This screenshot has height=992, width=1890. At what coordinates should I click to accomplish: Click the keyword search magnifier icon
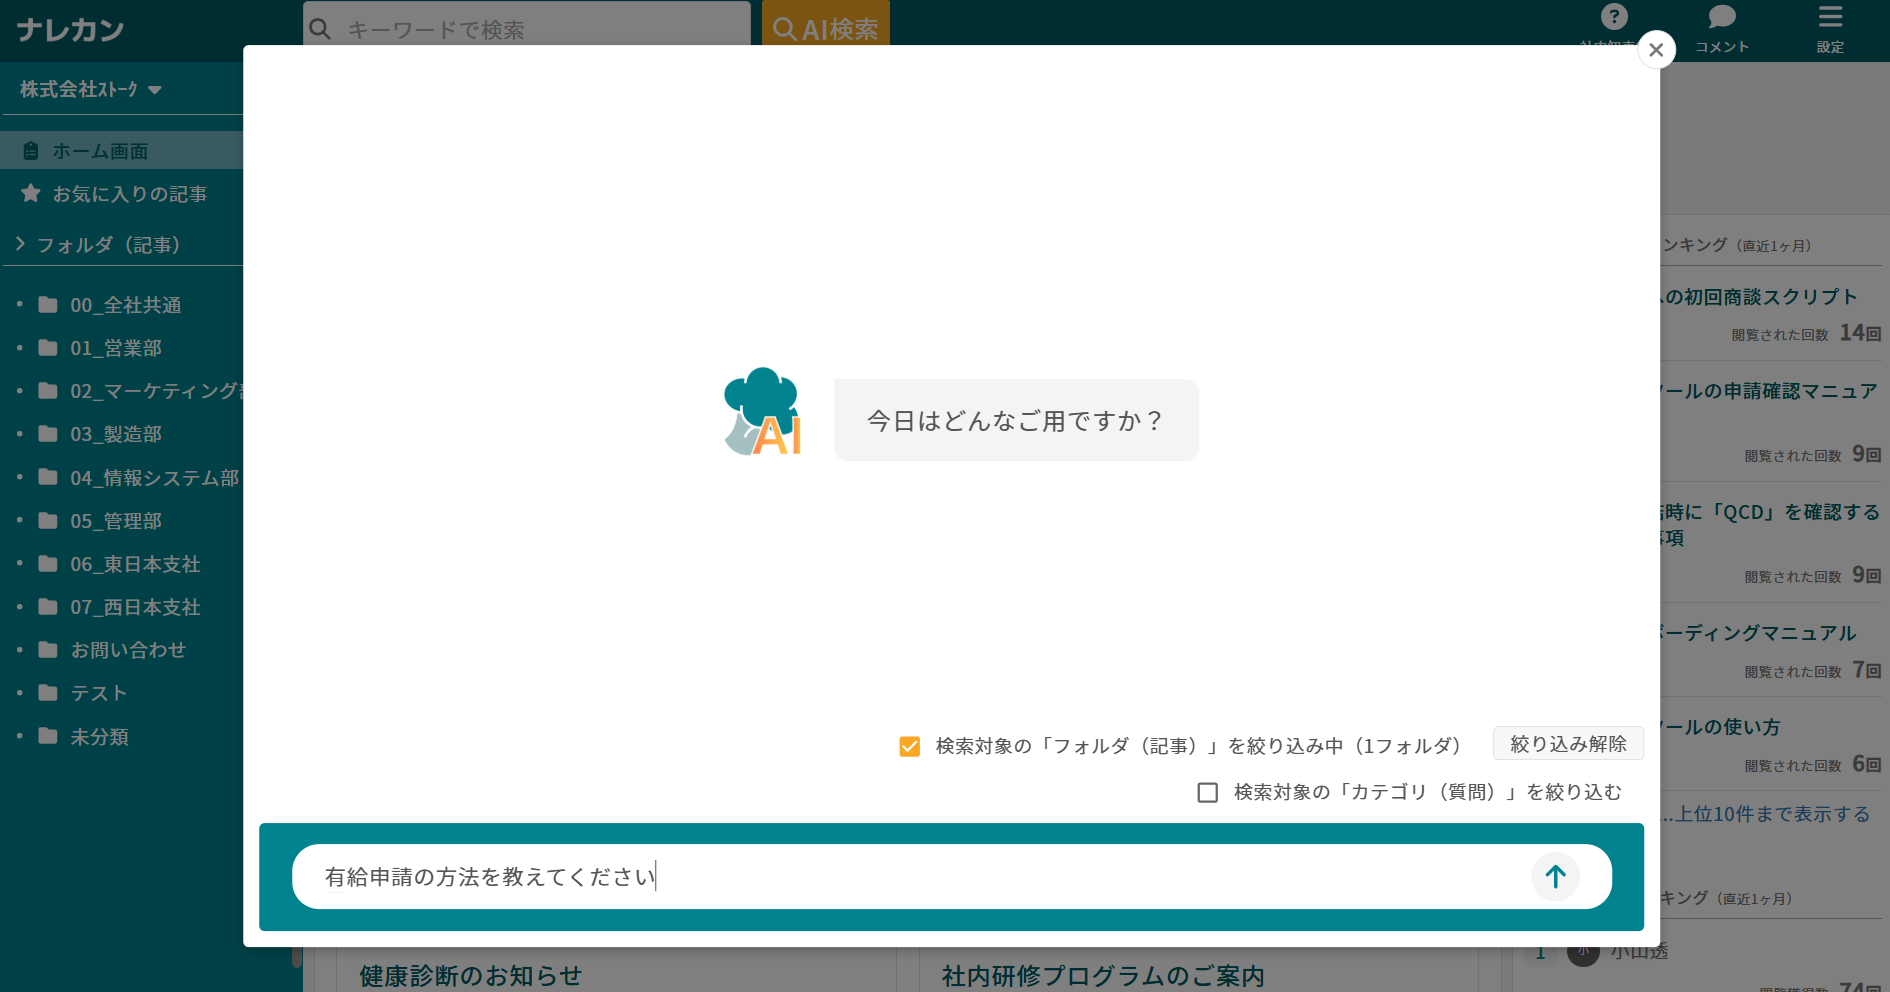319,30
